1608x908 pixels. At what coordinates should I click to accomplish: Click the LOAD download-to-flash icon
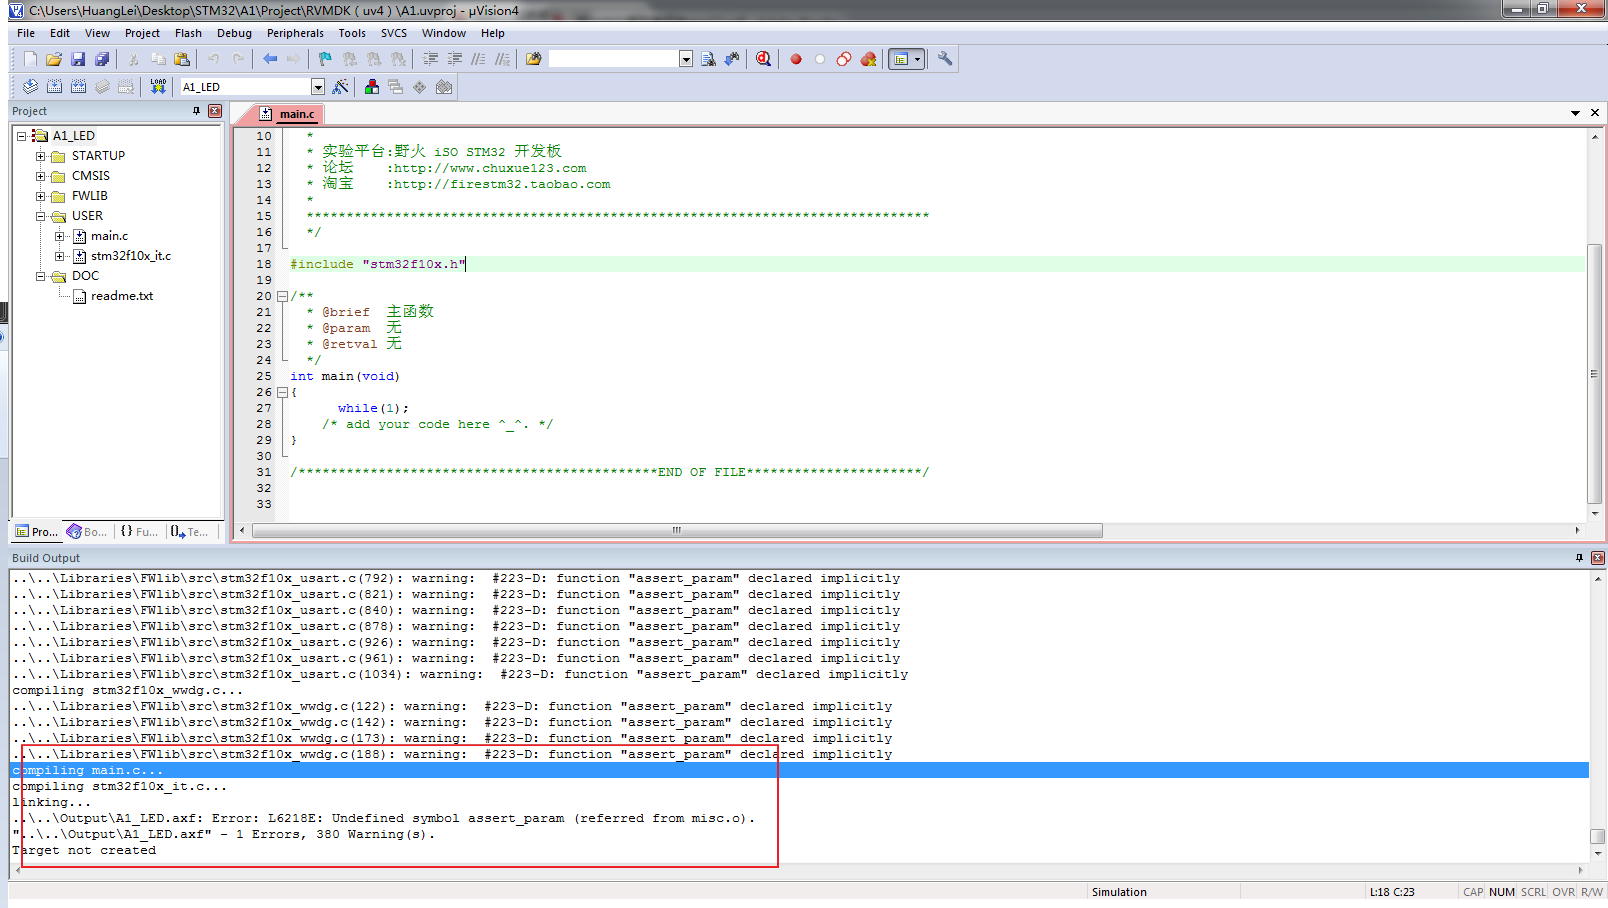pos(158,87)
